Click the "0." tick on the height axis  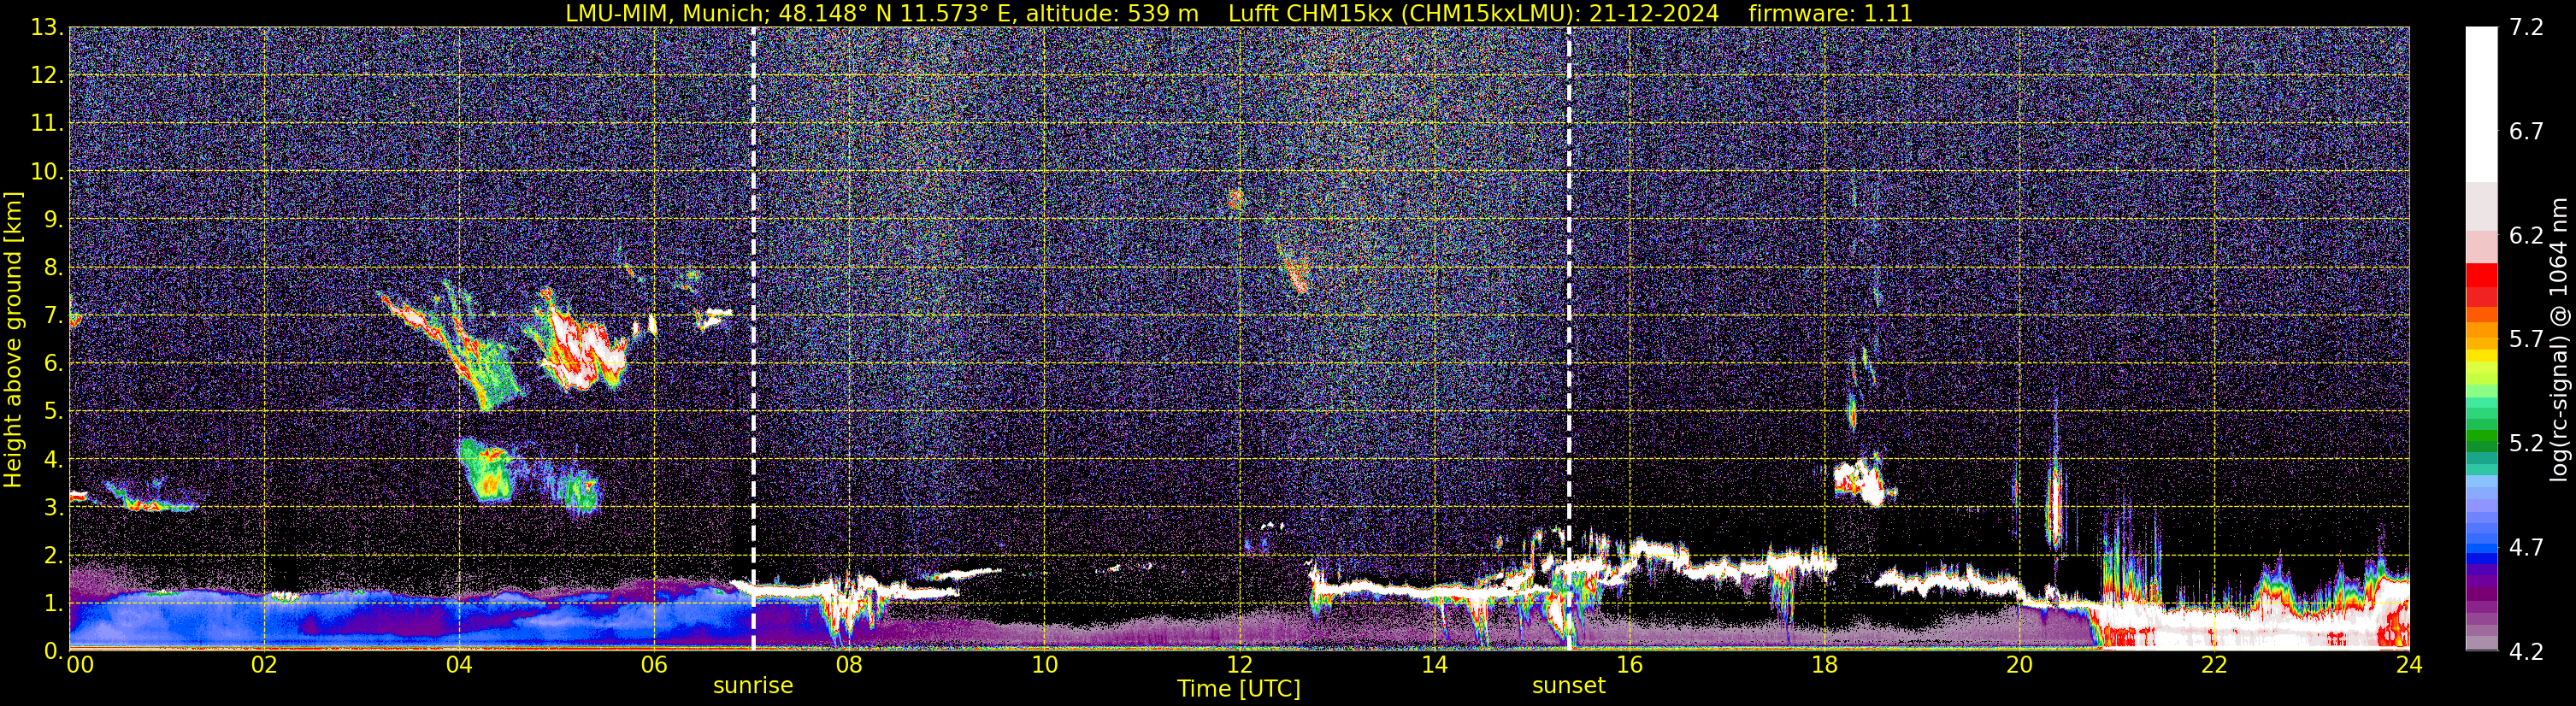tap(52, 651)
